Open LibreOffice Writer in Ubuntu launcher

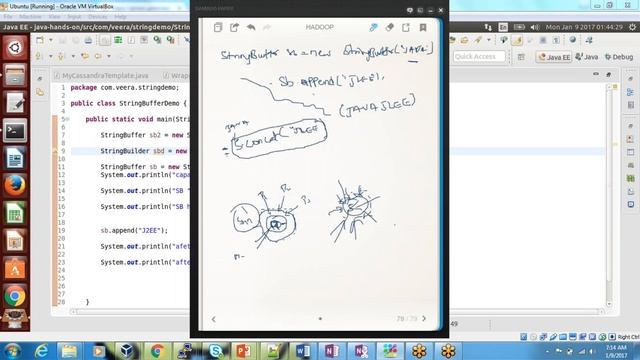(x=15, y=158)
